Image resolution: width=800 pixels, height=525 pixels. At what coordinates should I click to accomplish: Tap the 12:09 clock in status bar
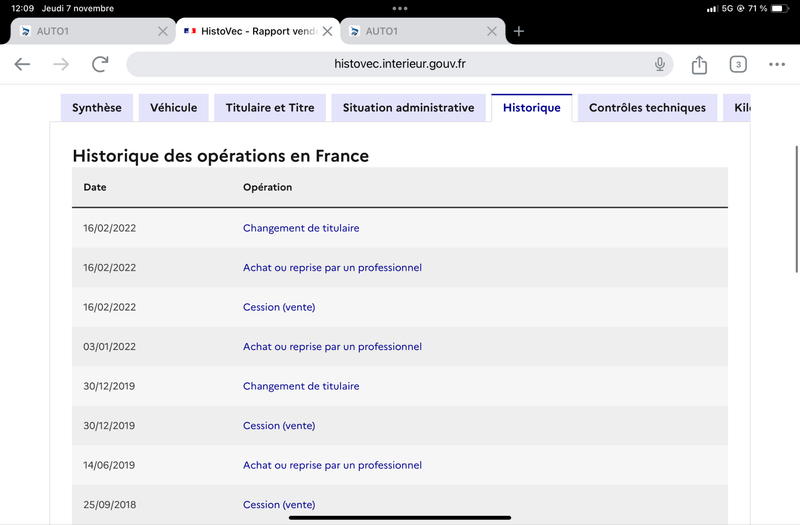22,8
